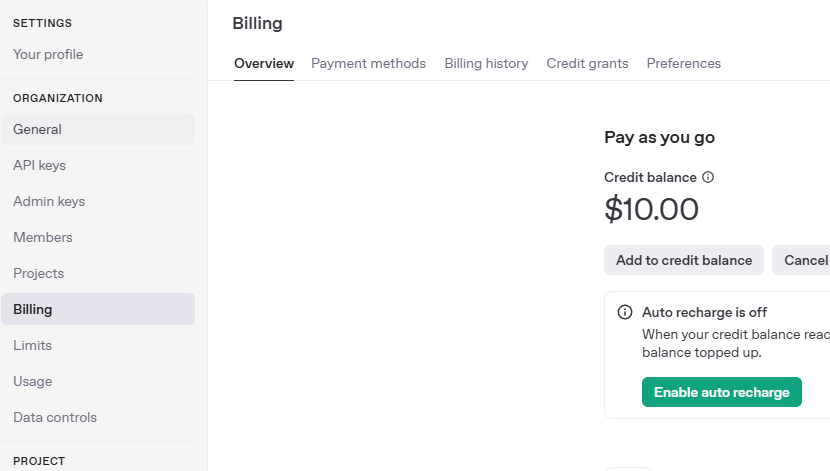Switch to the Overview tab

pos(264,63)
